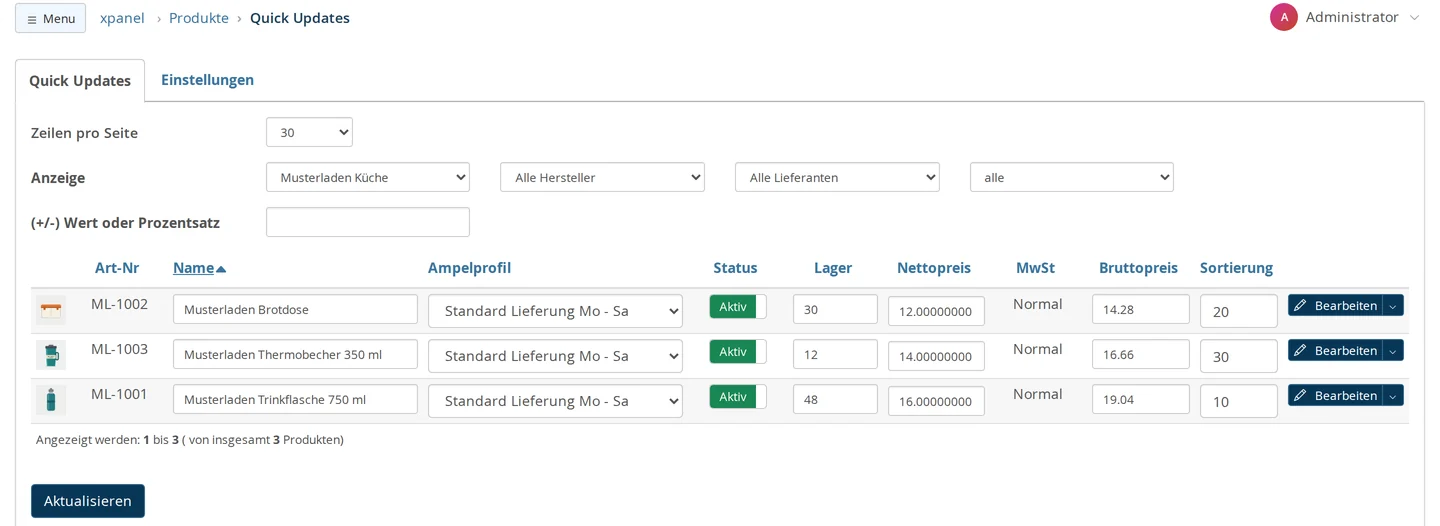1440x526 pixels.
Task: Edit Sortierung field showing 30
Action: tap(1239, 356)
